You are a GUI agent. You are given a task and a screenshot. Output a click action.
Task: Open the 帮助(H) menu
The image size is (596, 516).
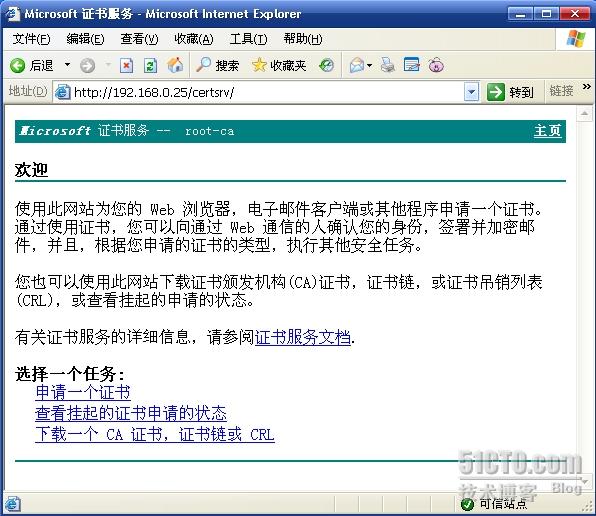(x=303, y=39)
